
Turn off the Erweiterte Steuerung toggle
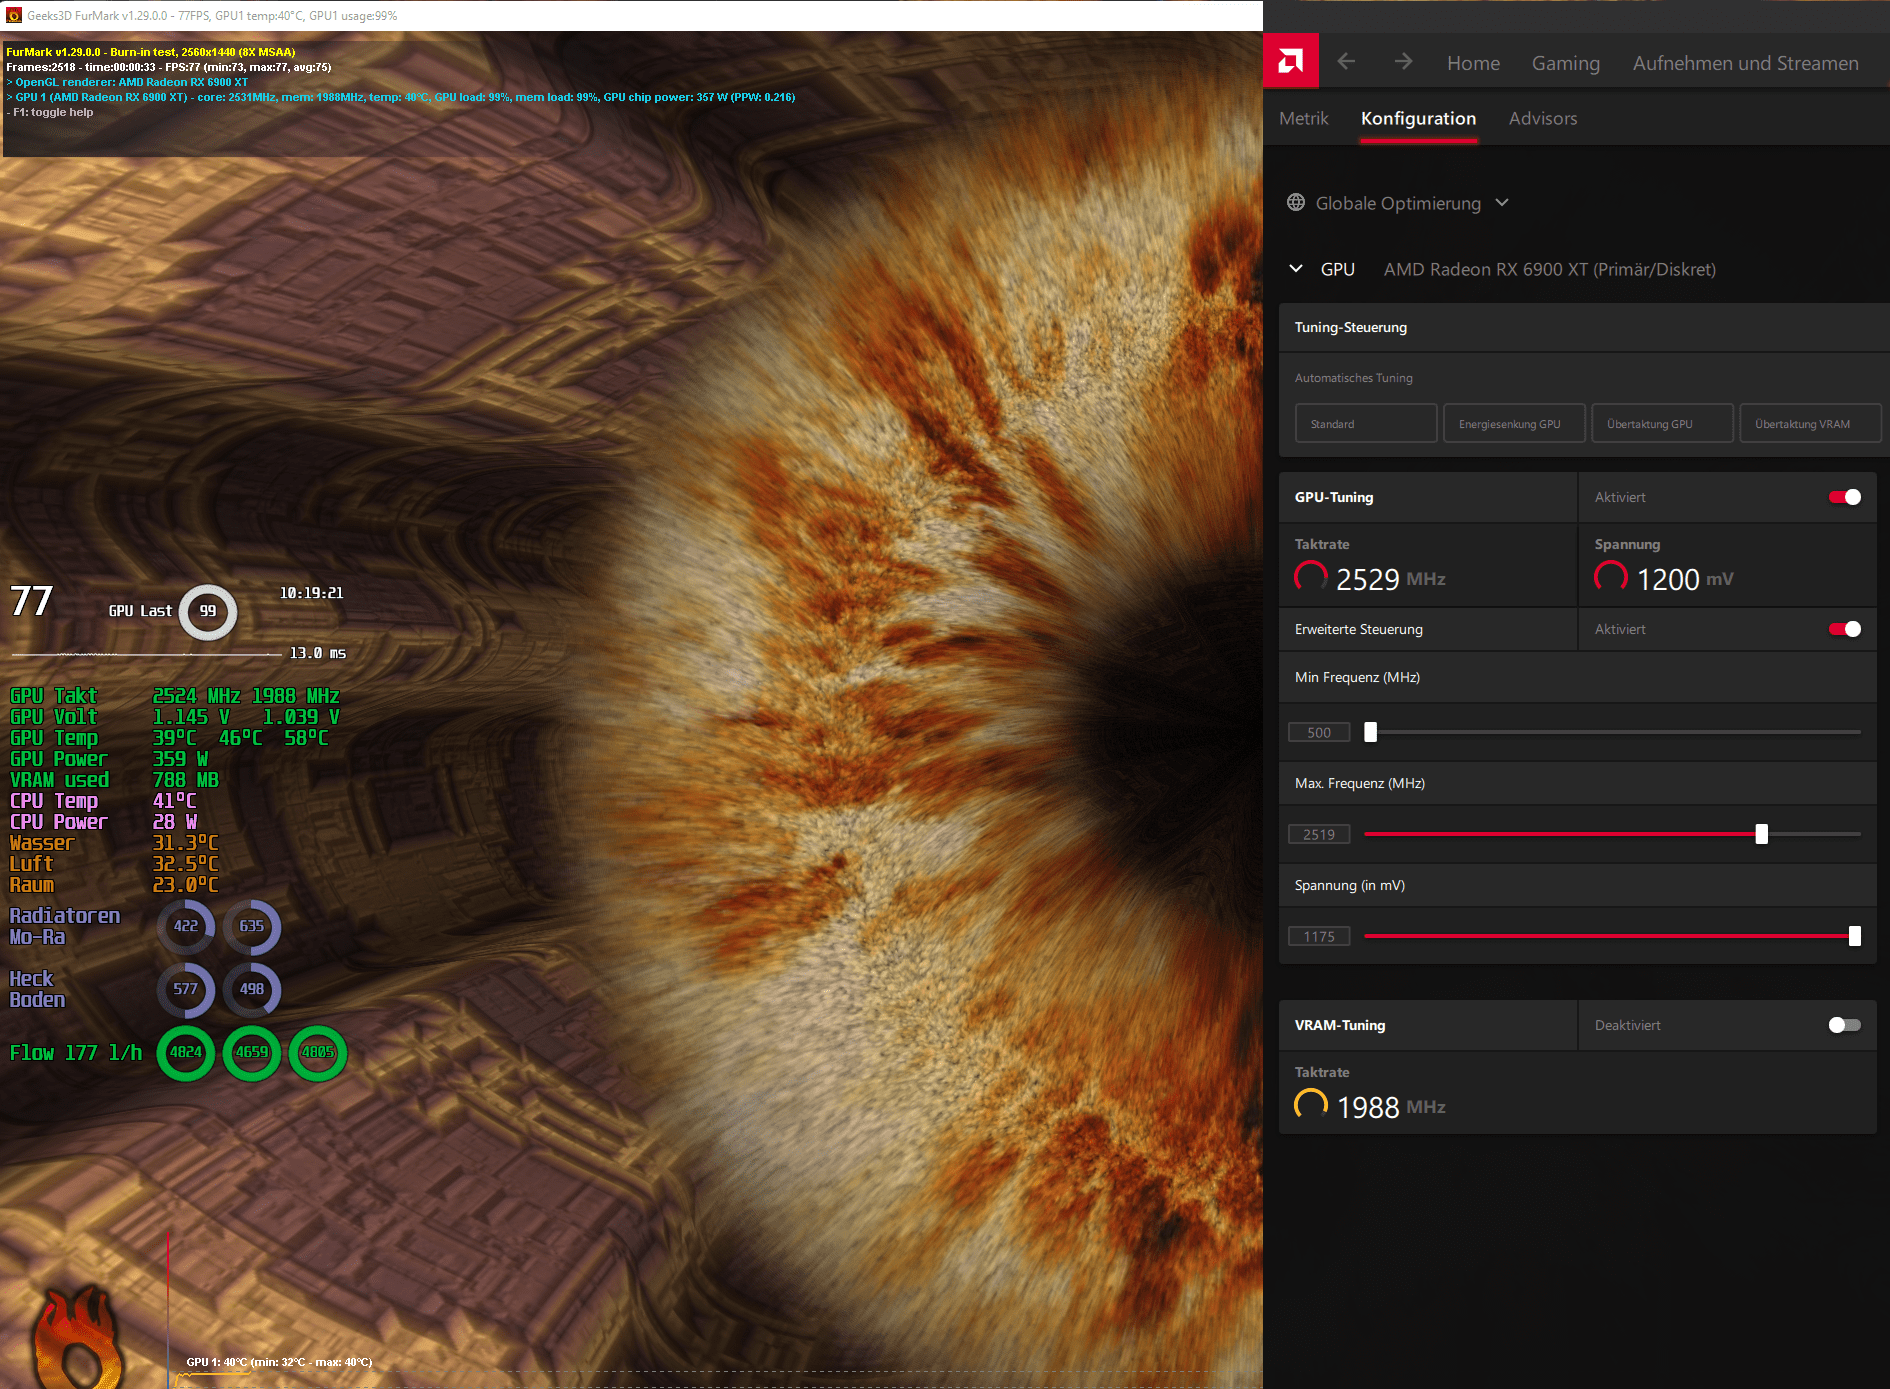pyautogui.click(x=1845, y=629)
